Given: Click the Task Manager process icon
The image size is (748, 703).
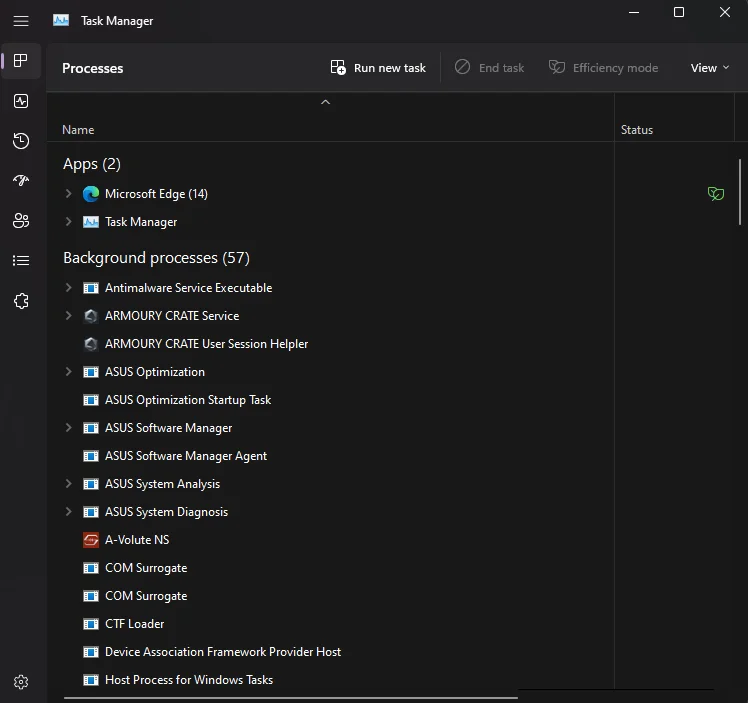Looking at the screenshot, I should pos(91,222).
